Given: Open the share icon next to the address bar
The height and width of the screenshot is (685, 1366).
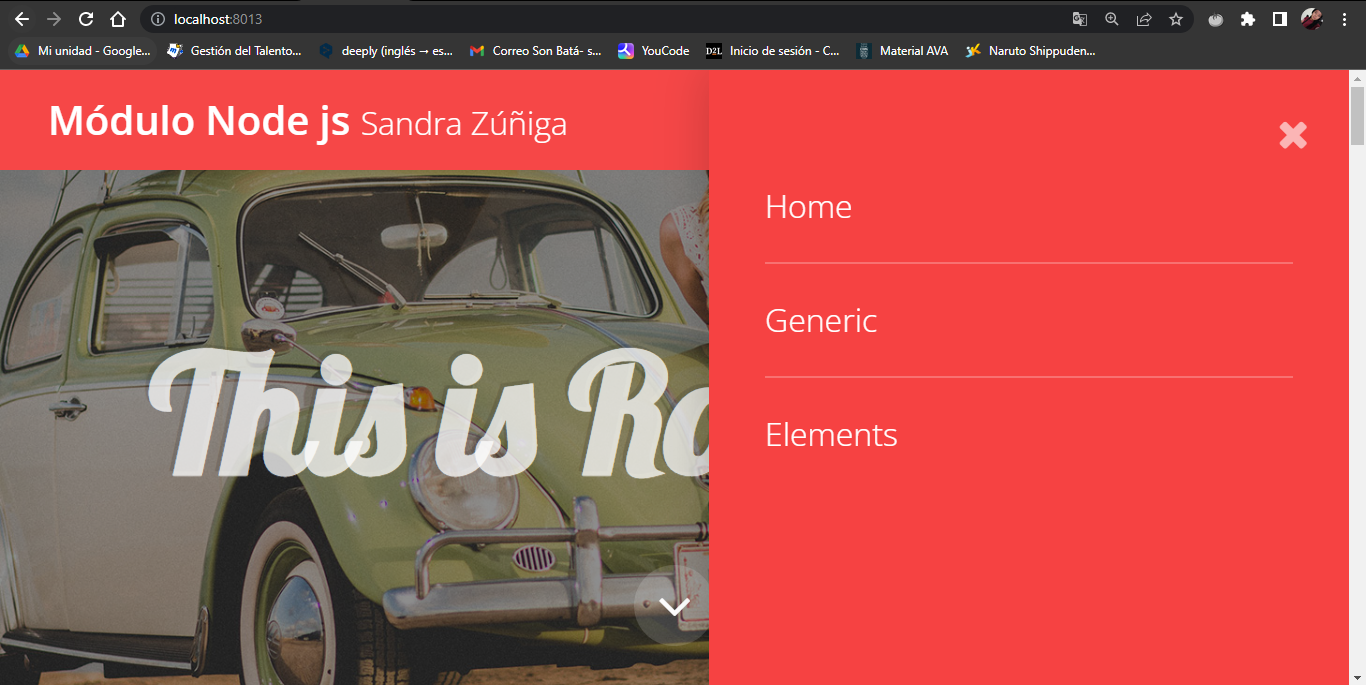Looking at the screenshot, I should coord(1143,19).
